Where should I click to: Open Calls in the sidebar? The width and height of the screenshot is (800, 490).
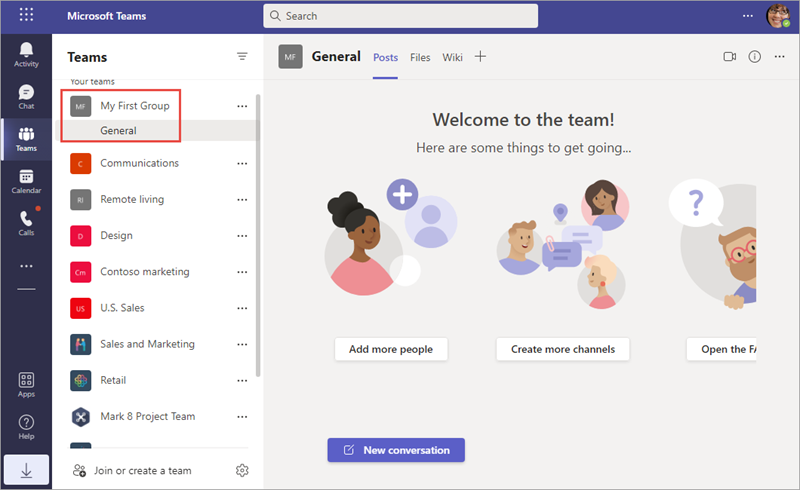26,223
